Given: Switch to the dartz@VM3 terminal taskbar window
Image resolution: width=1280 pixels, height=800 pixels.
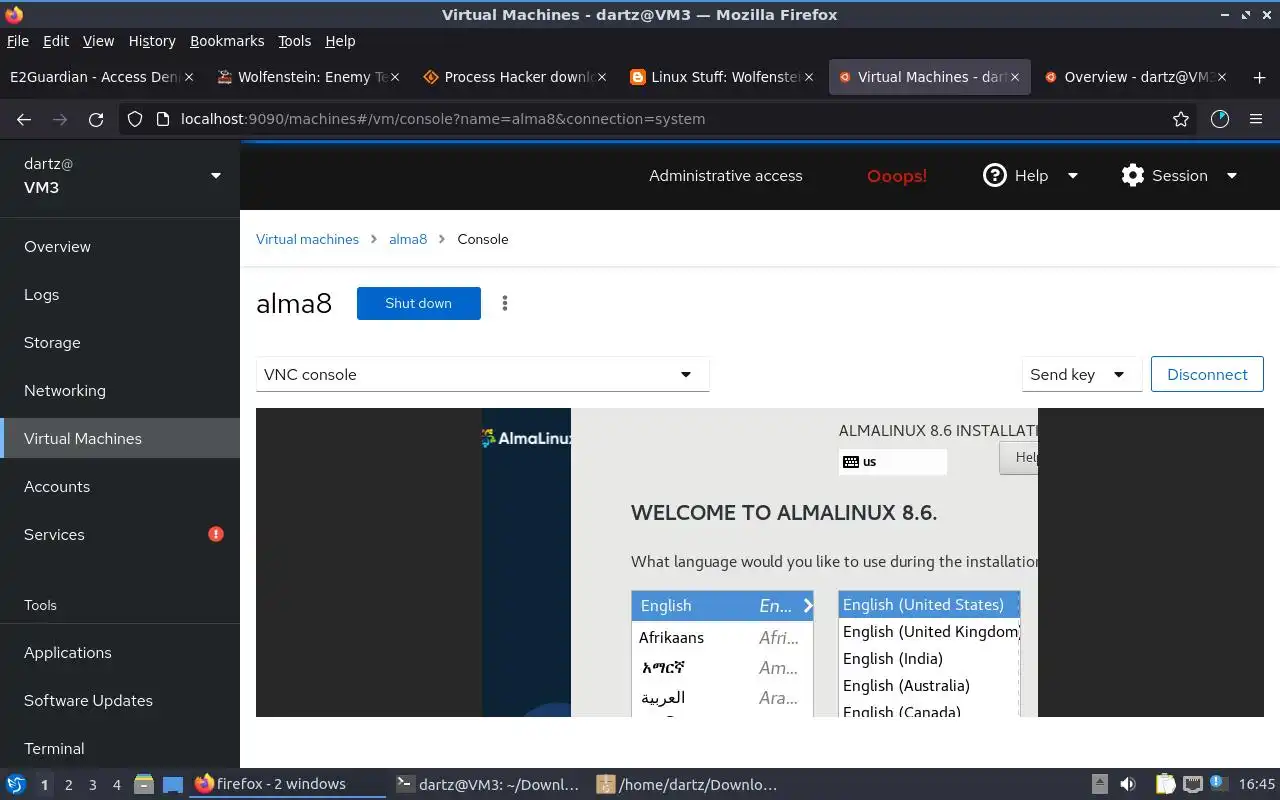Looking at the screenshot, I should point(488,784).
